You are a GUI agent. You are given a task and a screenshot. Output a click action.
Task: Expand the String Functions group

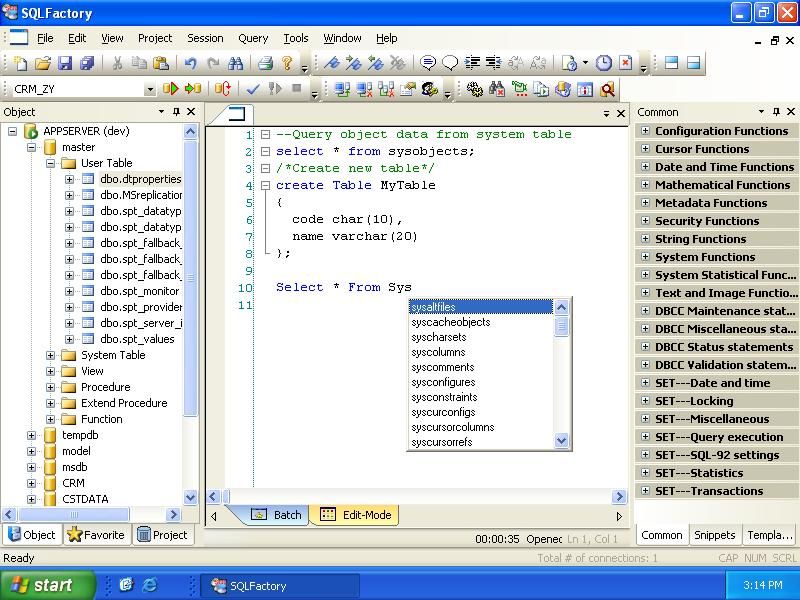point(645,239)
